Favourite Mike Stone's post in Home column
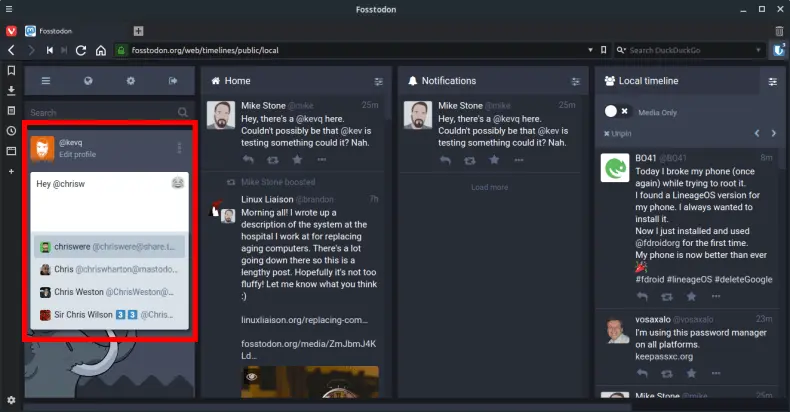The image size is (790, 412). click(297, 159)
